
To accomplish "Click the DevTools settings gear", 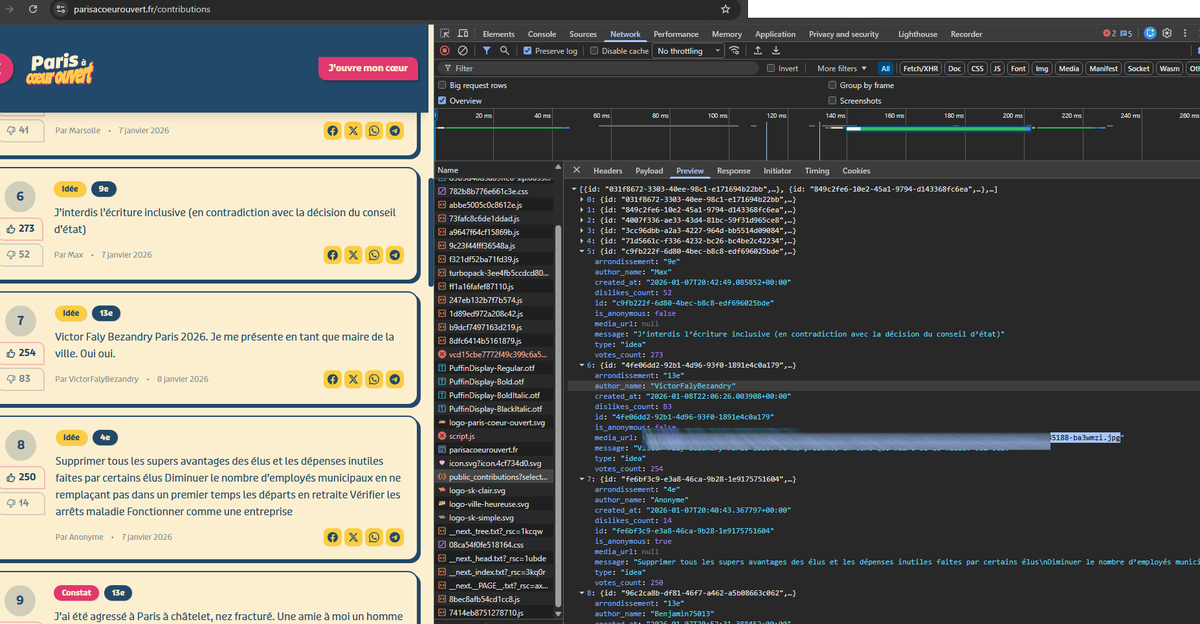I will click(x=1166, y=34).
